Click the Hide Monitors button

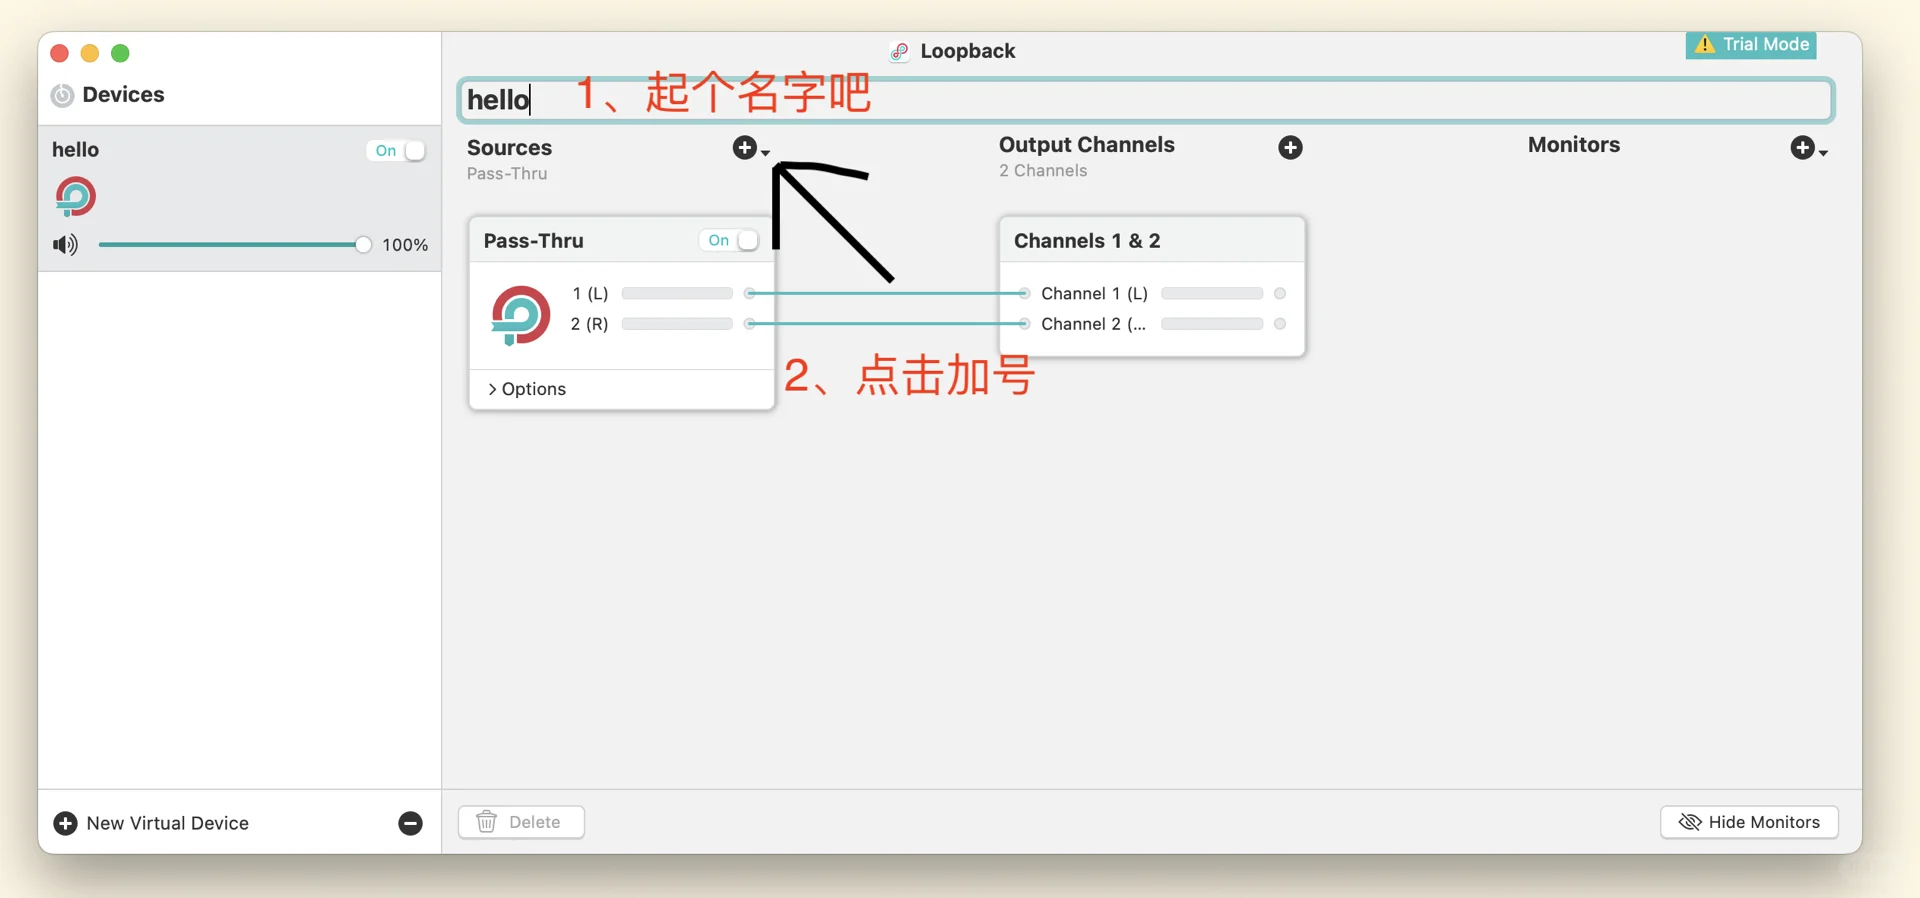point(1749,822)
